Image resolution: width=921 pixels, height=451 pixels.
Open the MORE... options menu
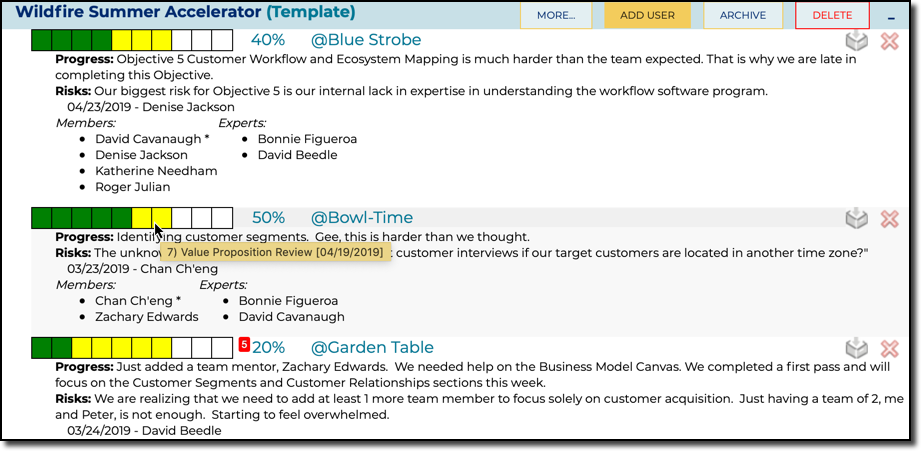click(x=556, y=16)
